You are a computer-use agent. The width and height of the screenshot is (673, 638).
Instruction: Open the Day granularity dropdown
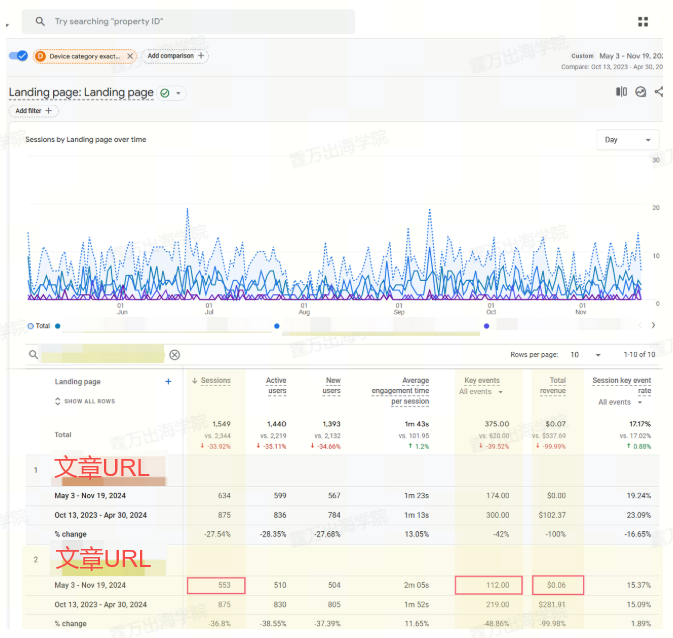(628, 140)
